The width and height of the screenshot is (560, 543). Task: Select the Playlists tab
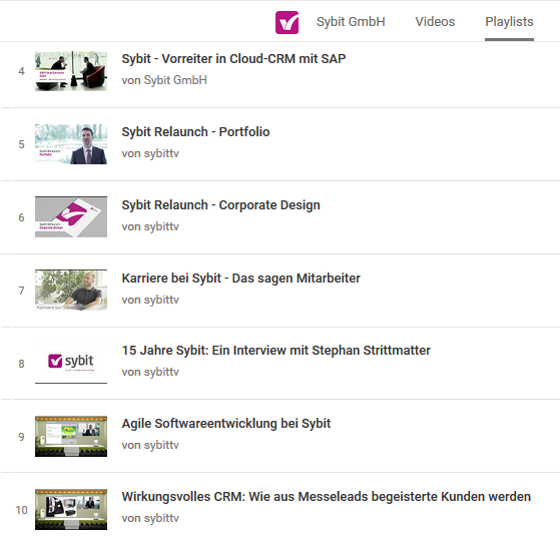coord(509,22)
